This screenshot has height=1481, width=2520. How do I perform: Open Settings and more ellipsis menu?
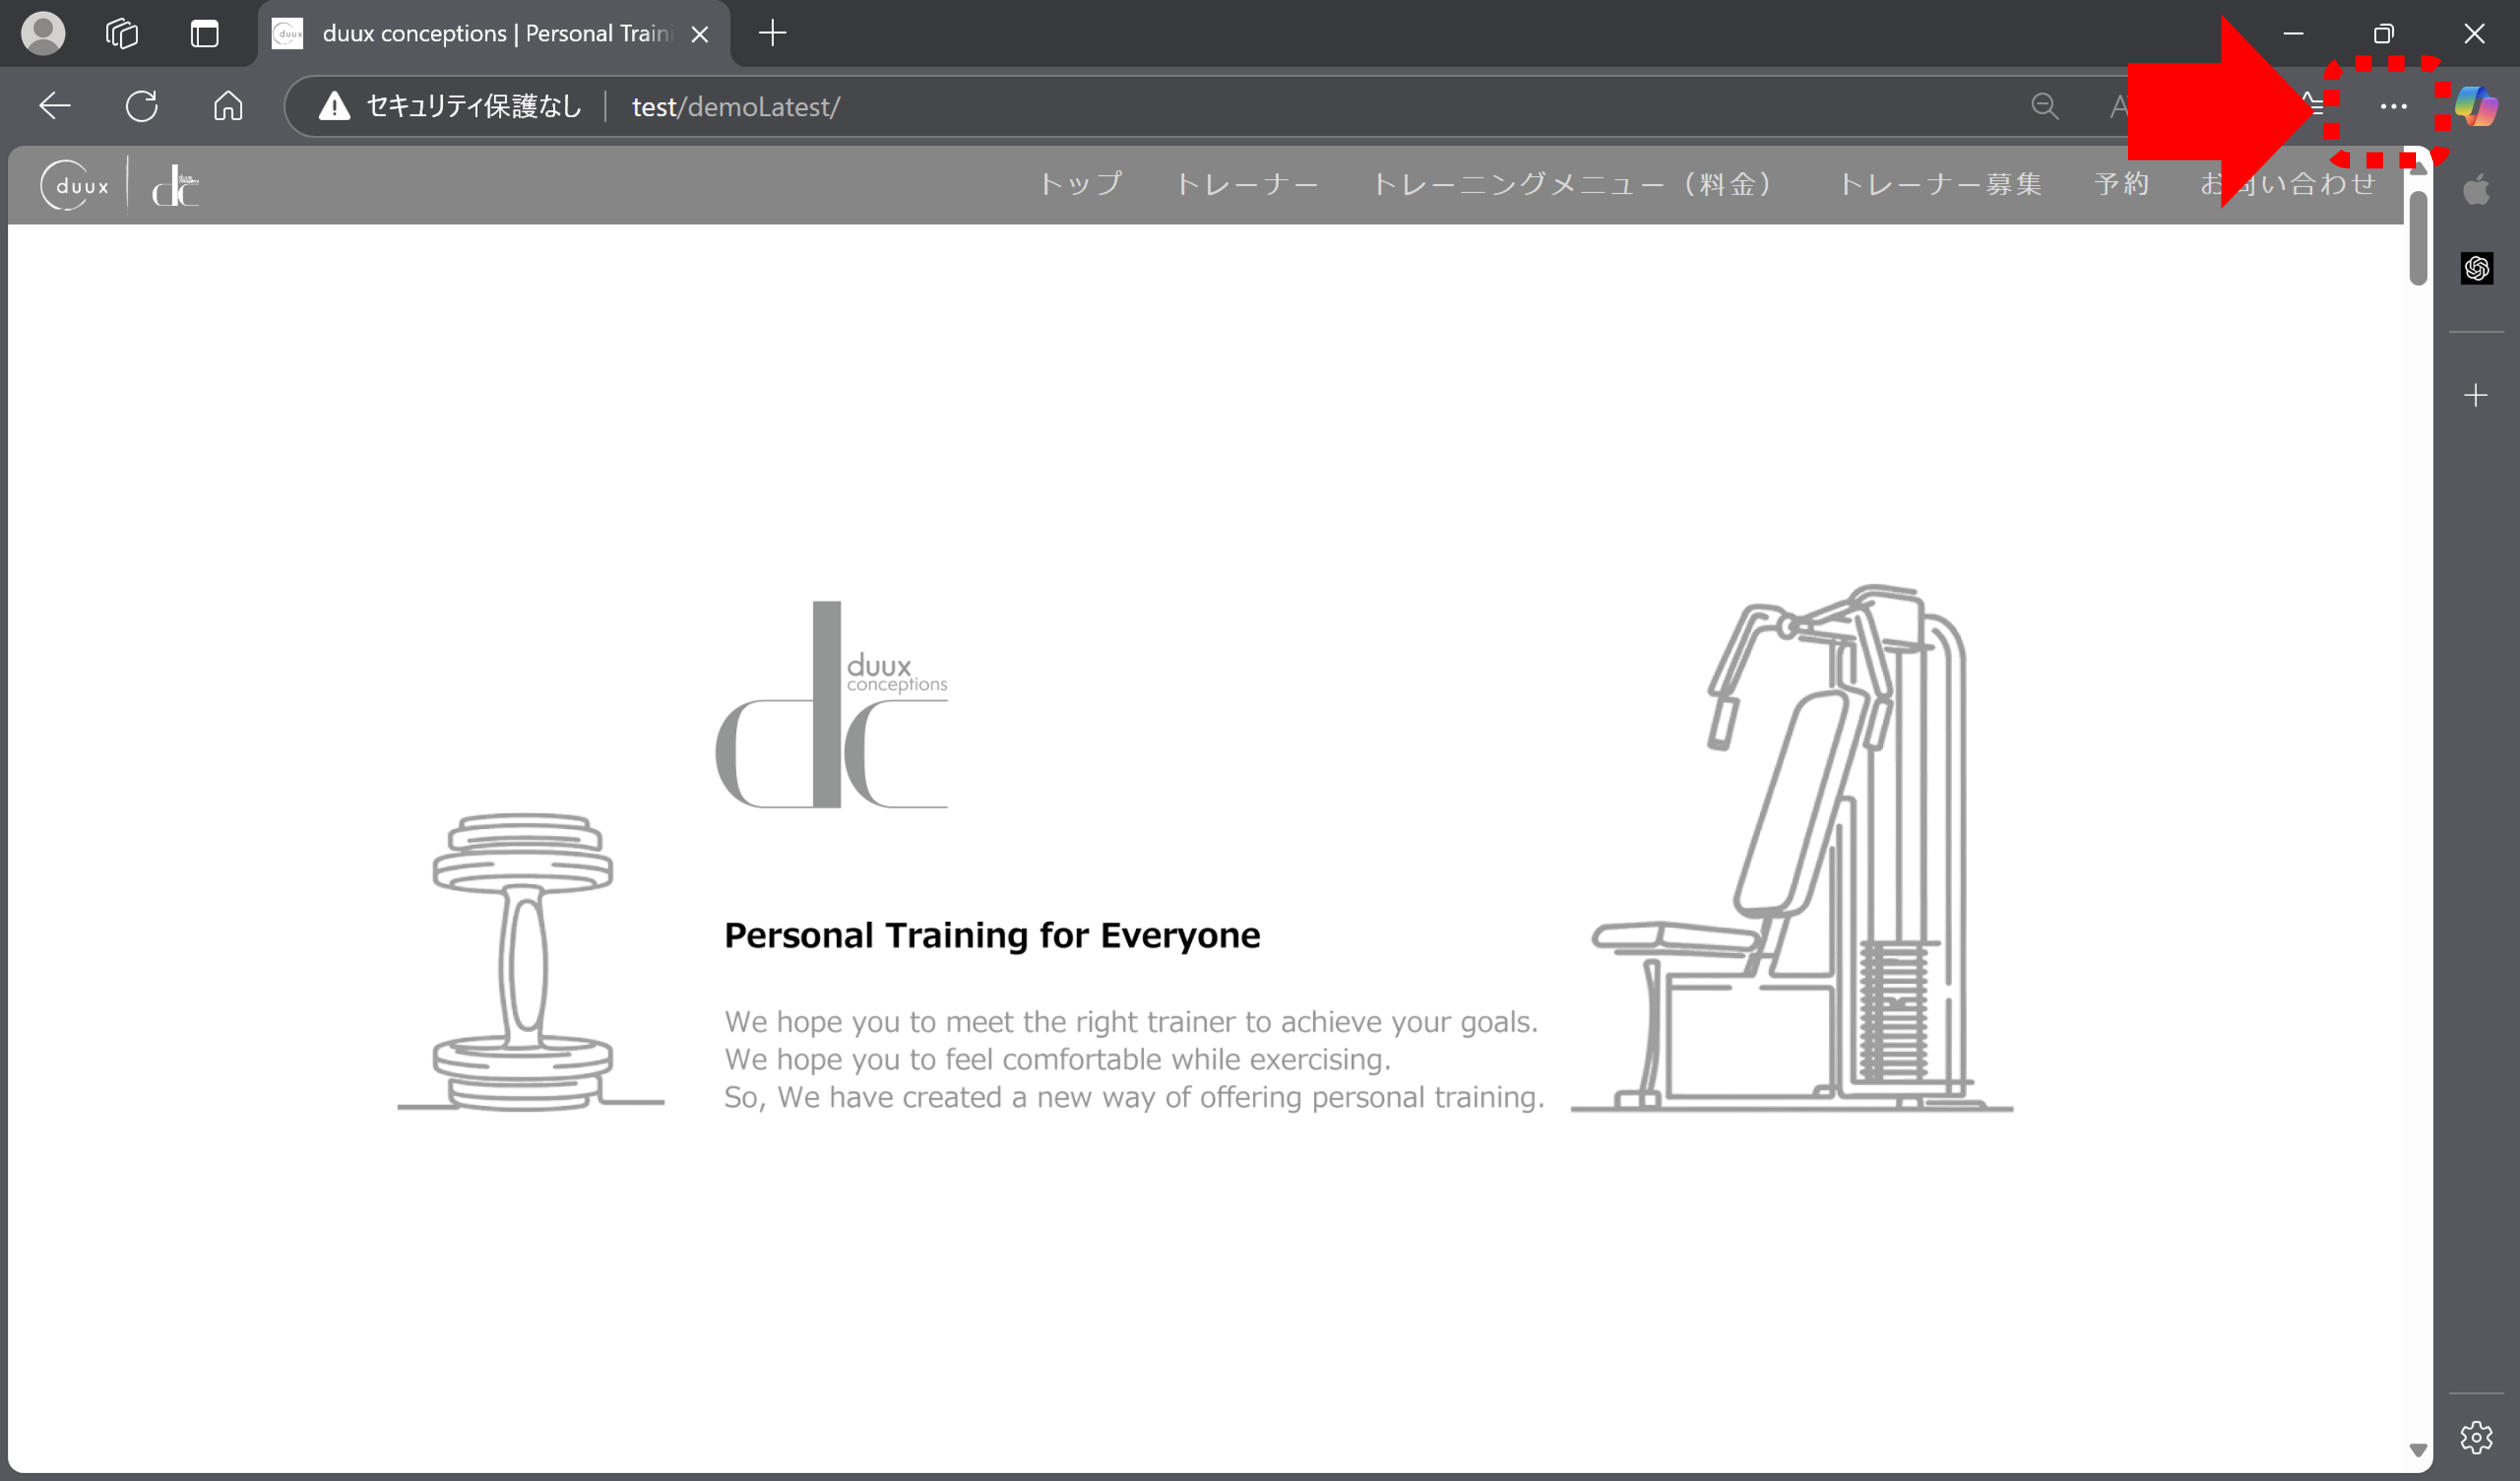(x=2393, y=106)
